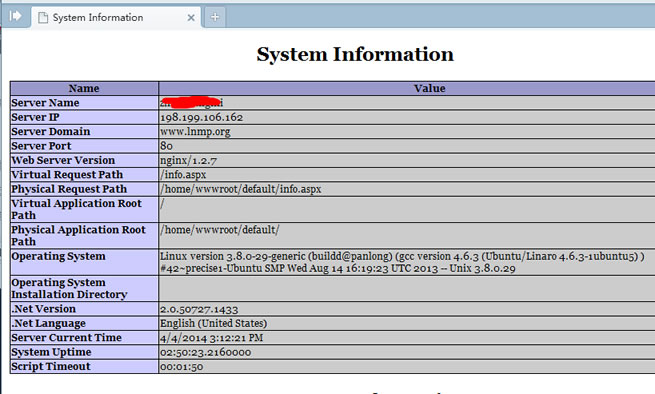
Task: Click the English (United States) language value
Action: [x=213, y=323]
